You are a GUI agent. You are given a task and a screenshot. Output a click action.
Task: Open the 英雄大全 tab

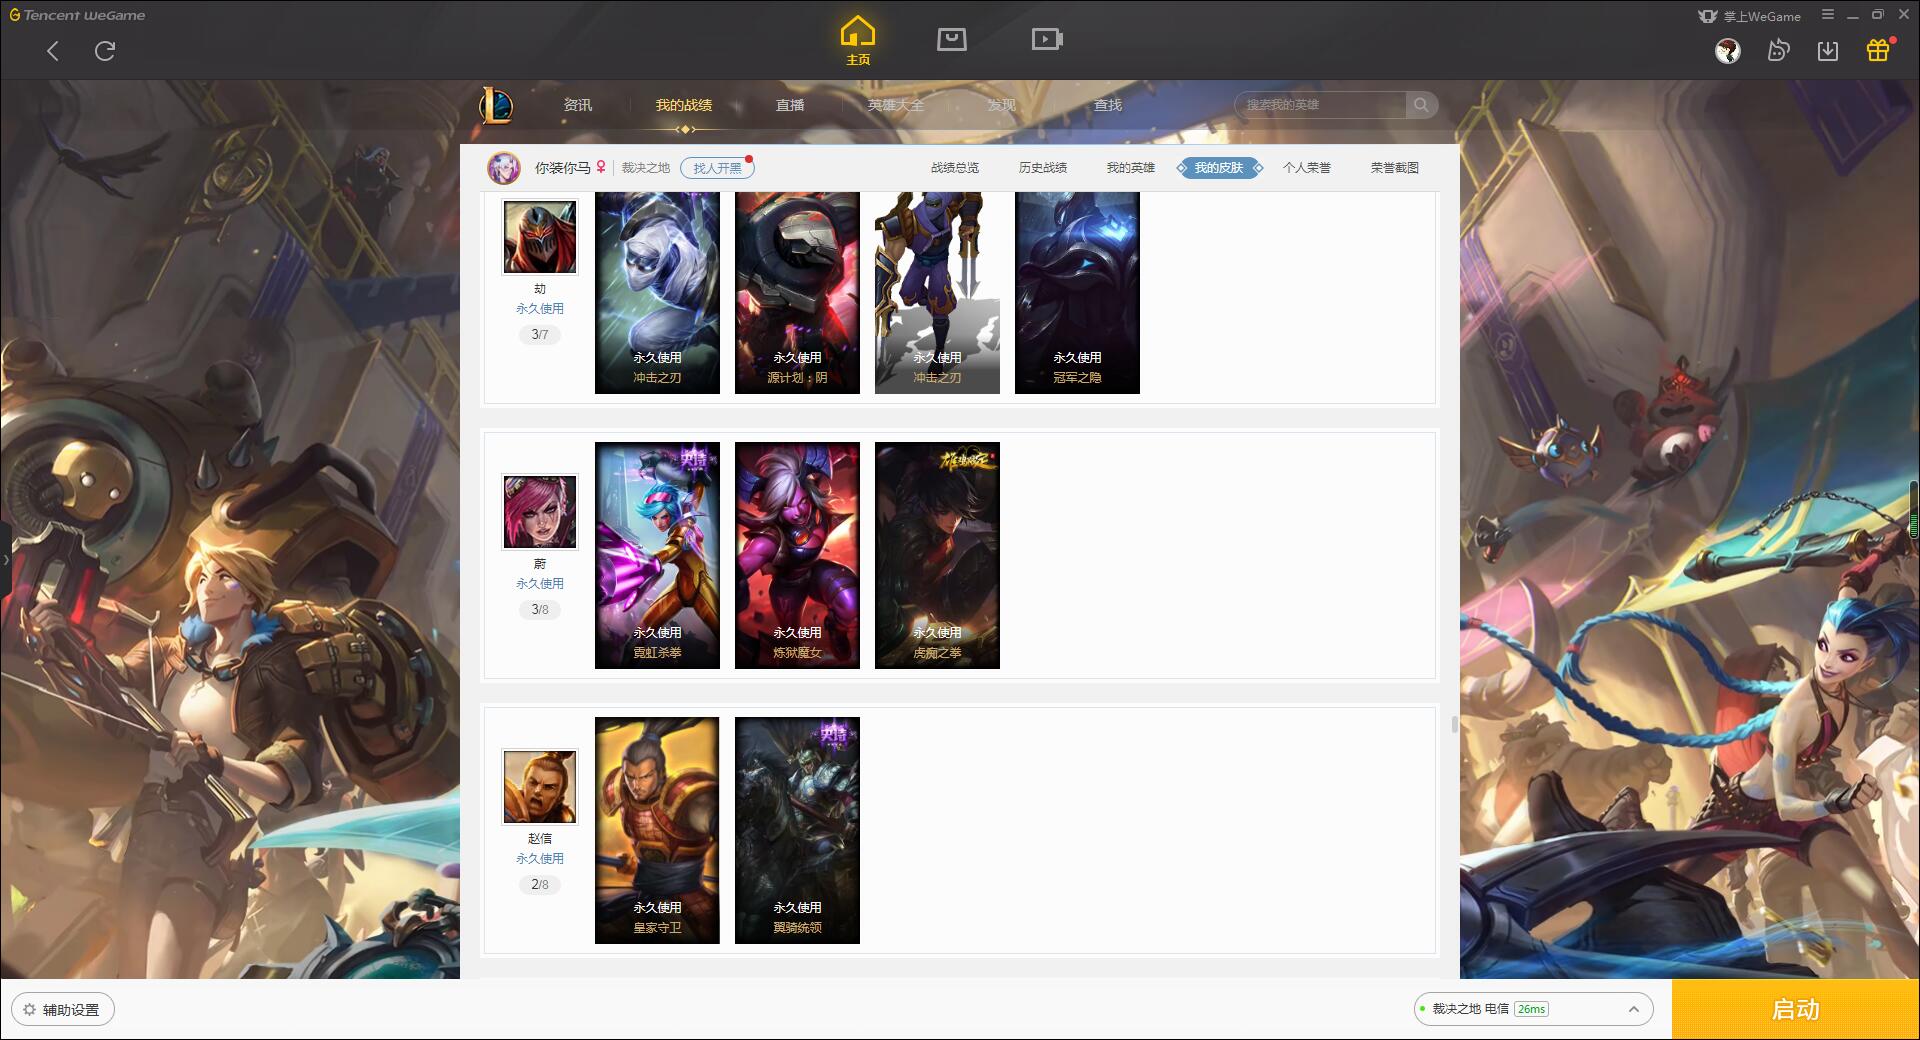coord(896,105)
